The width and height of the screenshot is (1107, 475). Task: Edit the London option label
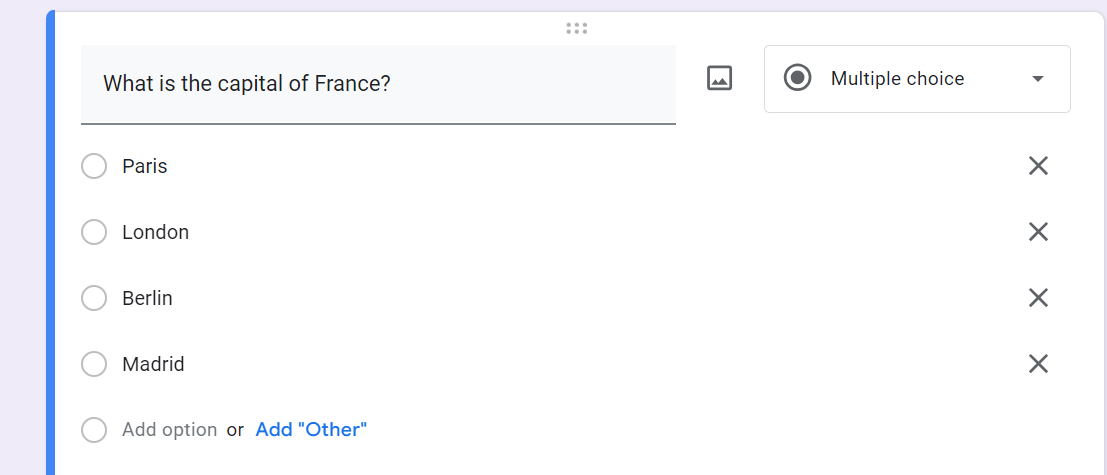pyautogui.click(x=155, y=232)
